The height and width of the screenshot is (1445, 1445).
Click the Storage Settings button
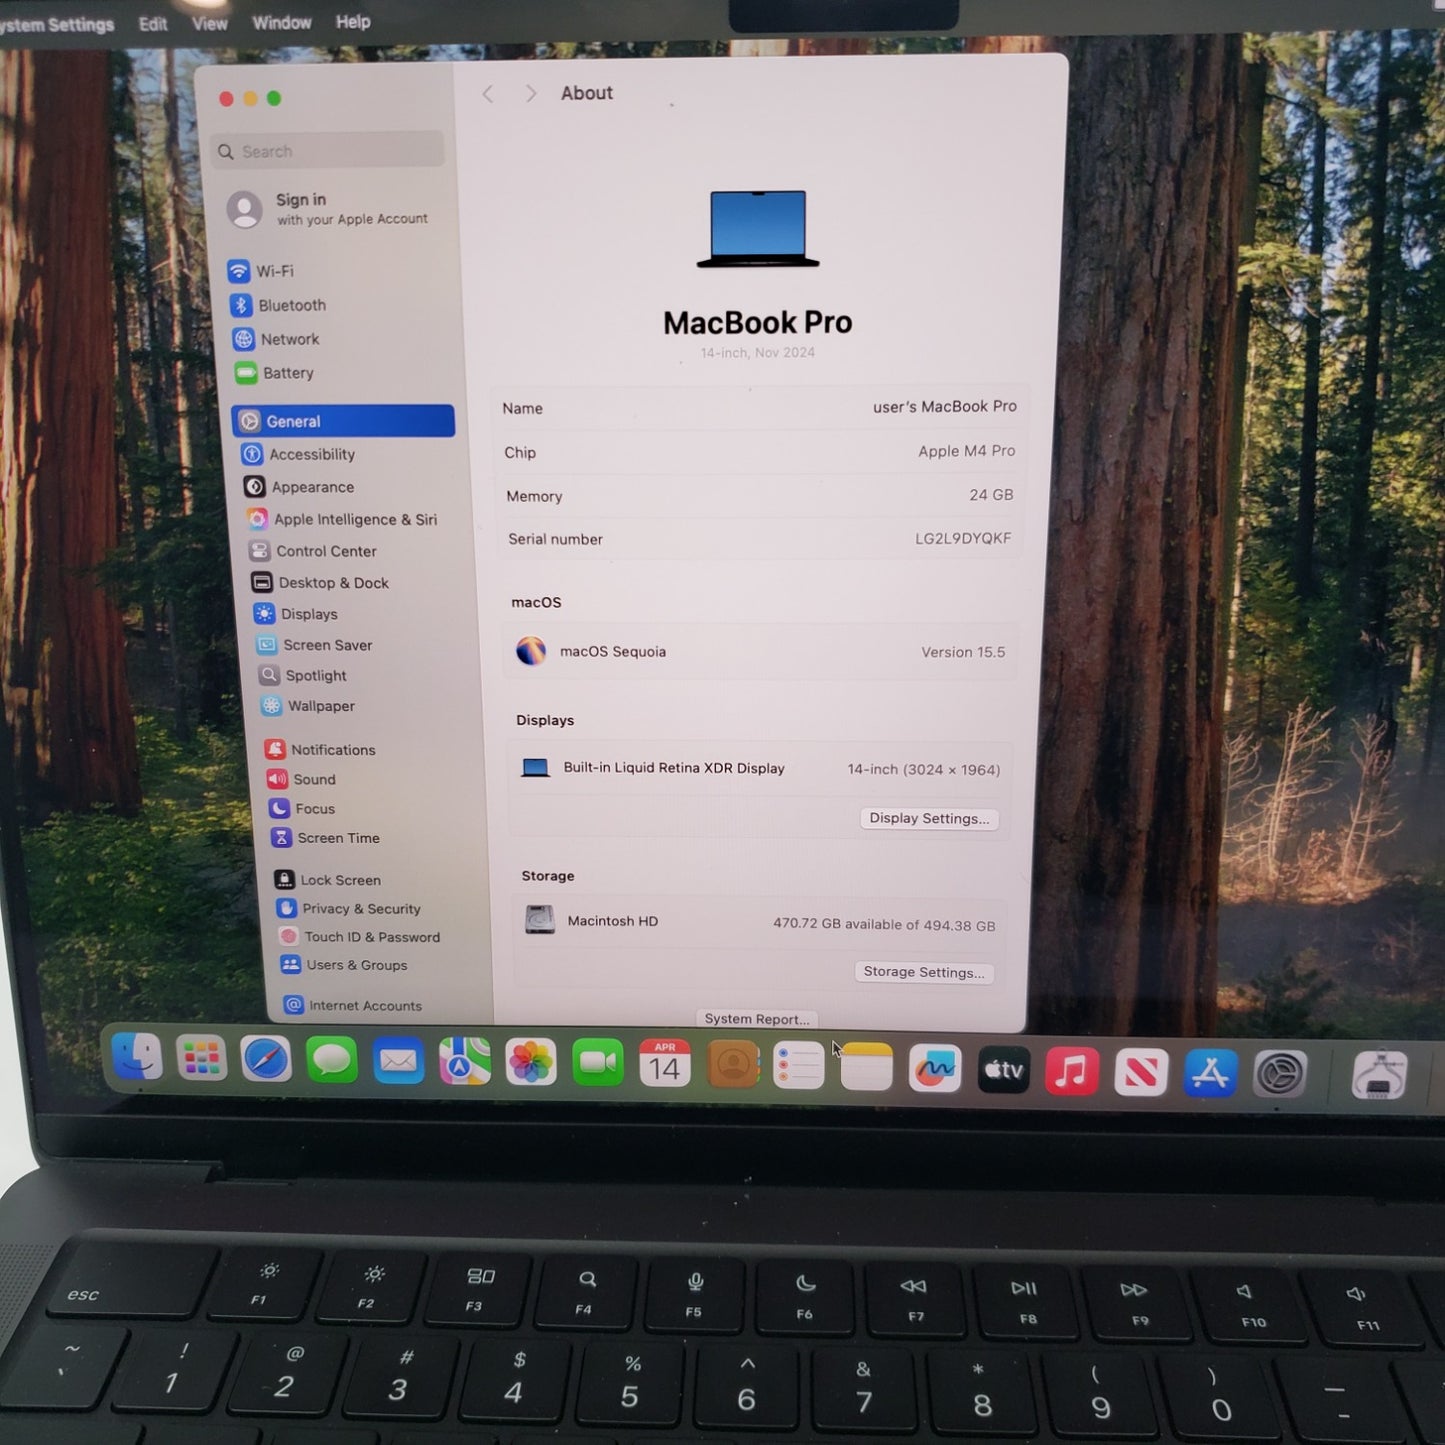(x=923, y=972)
